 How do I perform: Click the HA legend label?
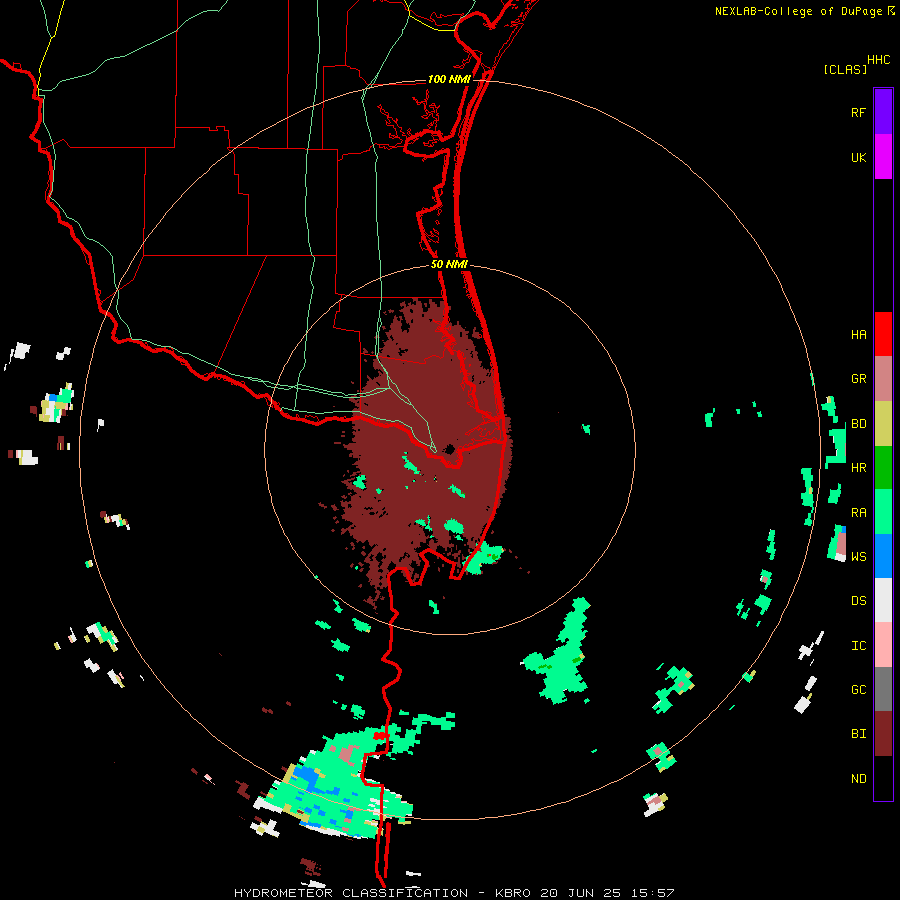coord(858,335)
